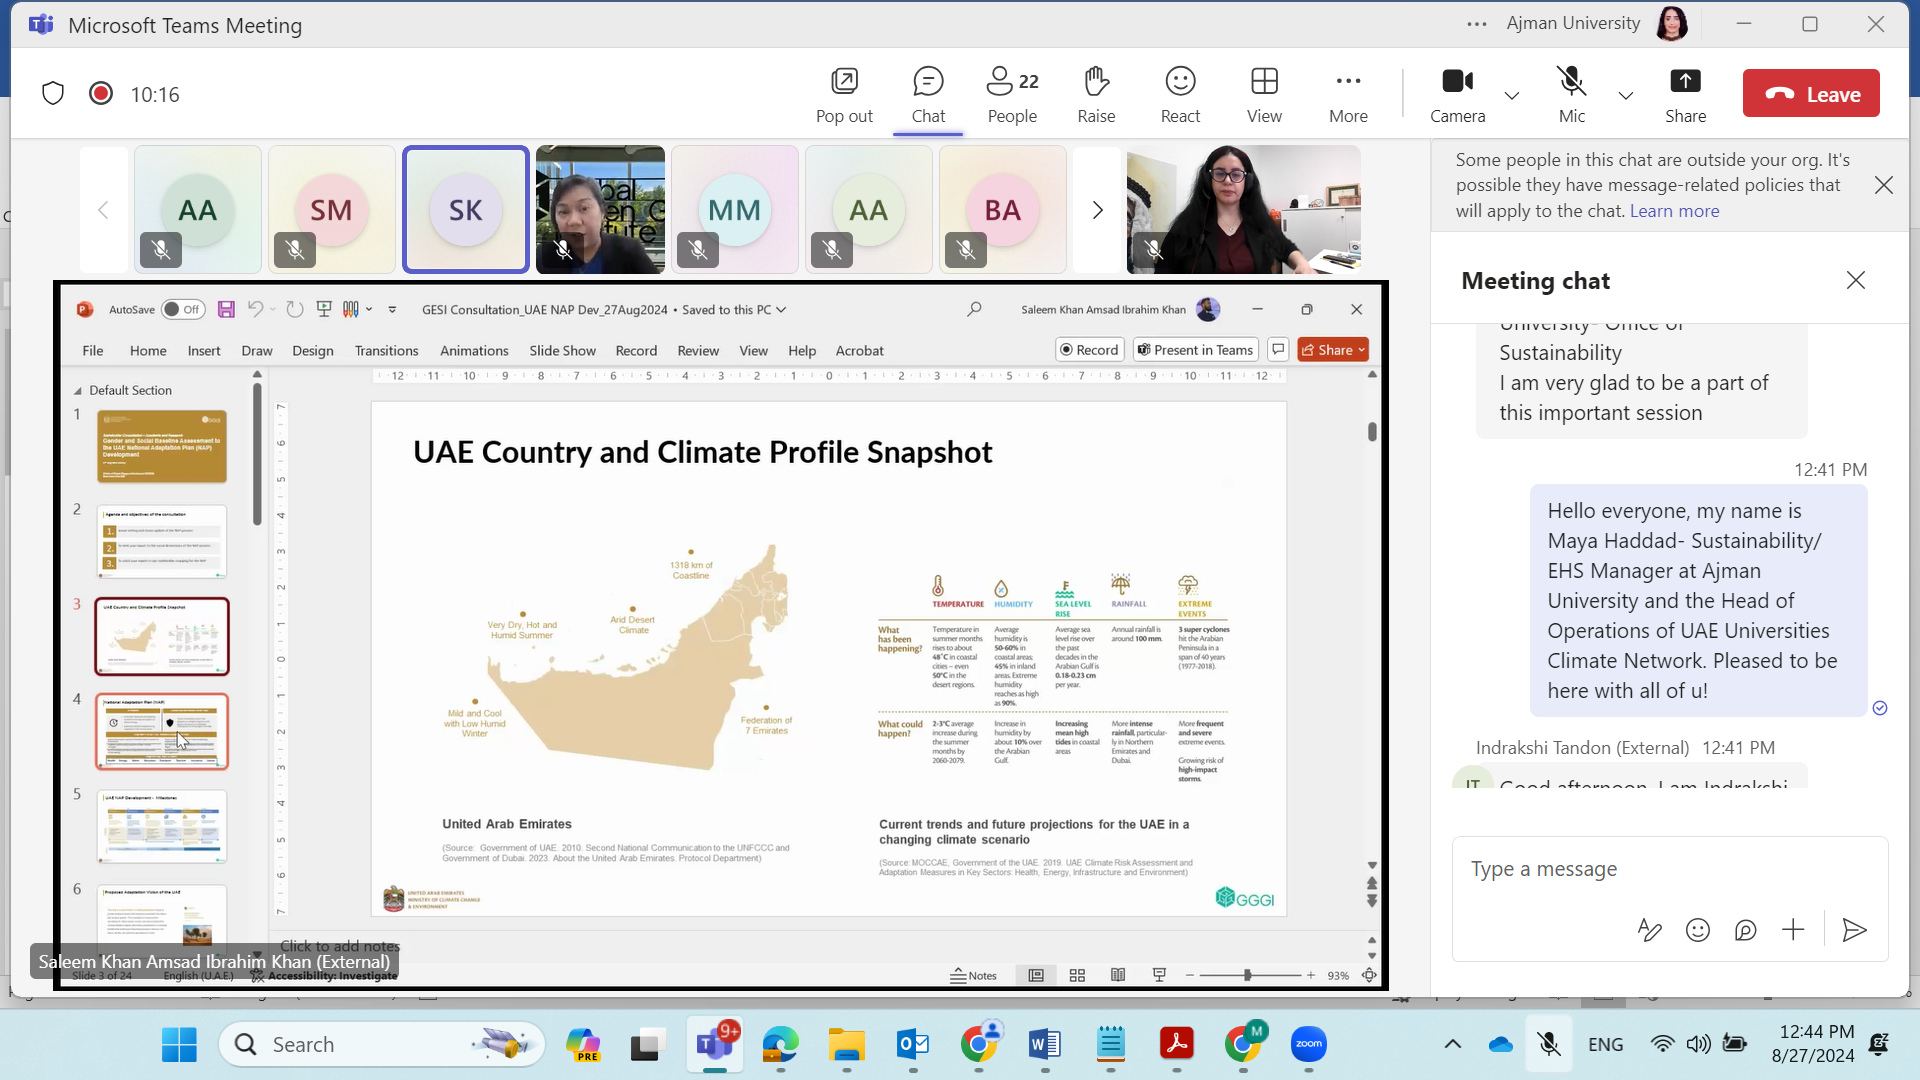The image size is (1920, 1080).
Task: Click the send message arrow icon
Action: tap(1854, 930)
